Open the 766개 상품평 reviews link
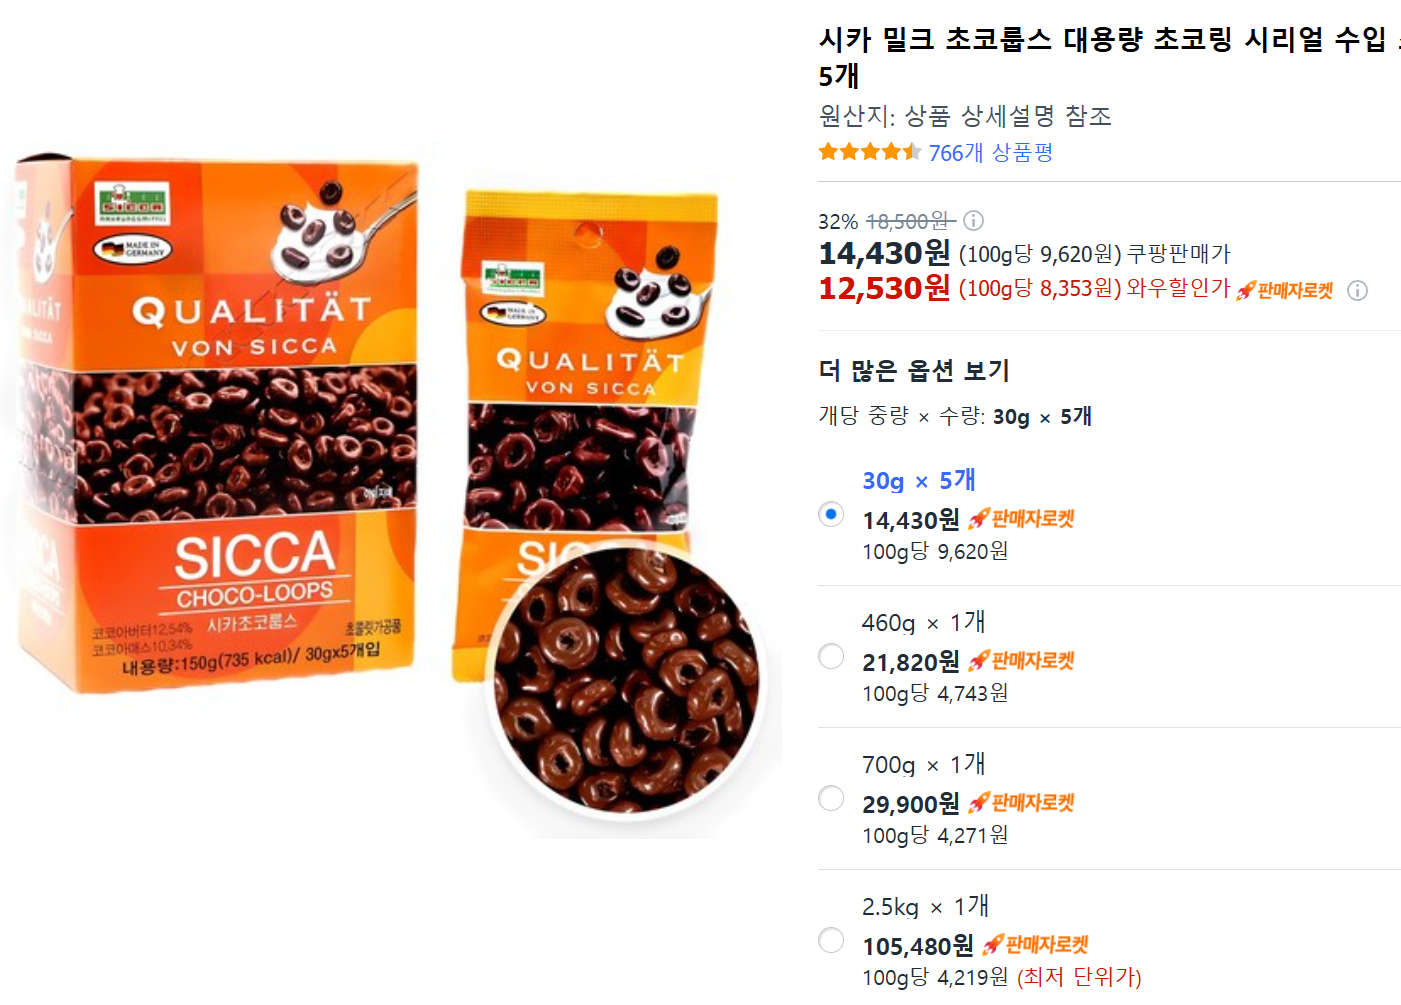1401x1005 pixels. (x=990, y=152)
